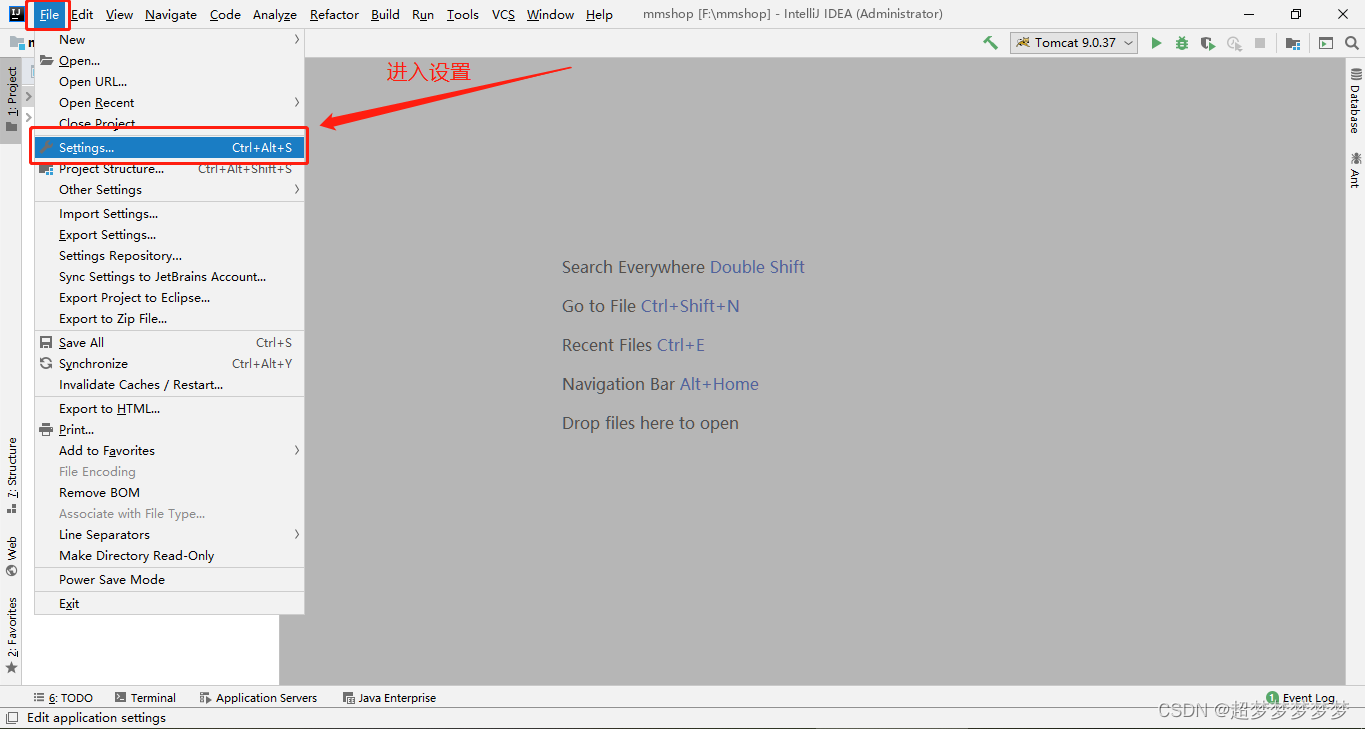Open the Ant tool window

[x=1355, y=170]
